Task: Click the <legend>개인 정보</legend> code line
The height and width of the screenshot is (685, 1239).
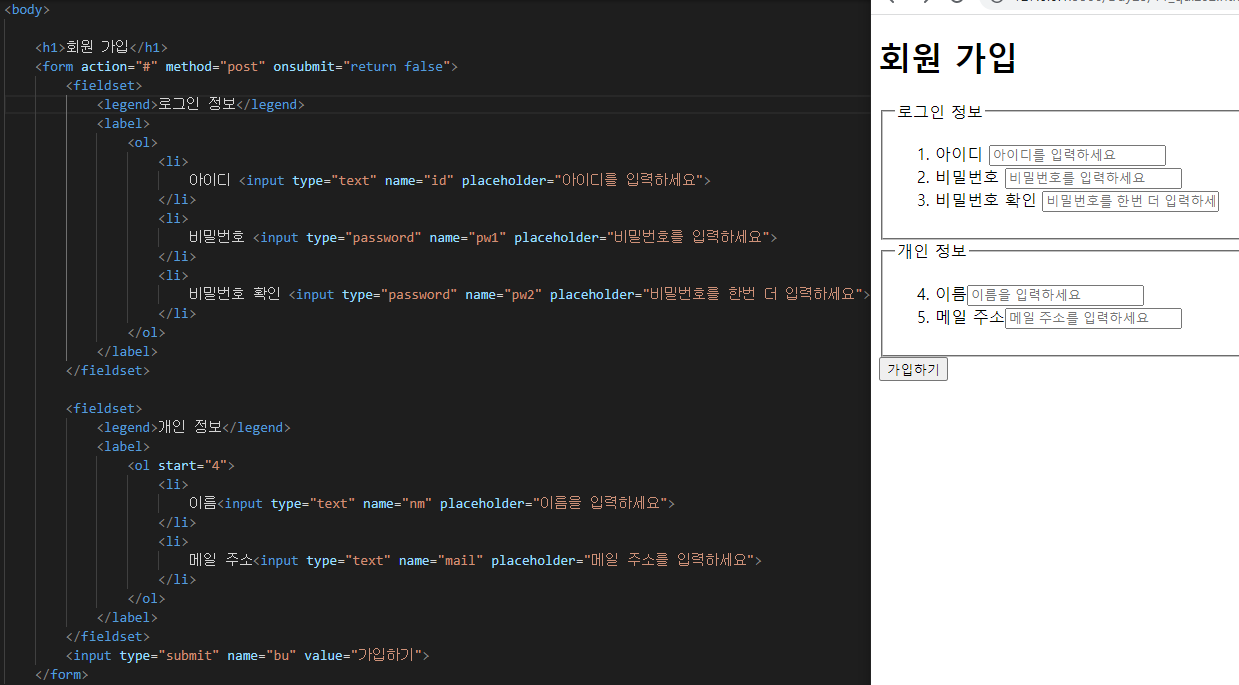Action: point(193,427)
